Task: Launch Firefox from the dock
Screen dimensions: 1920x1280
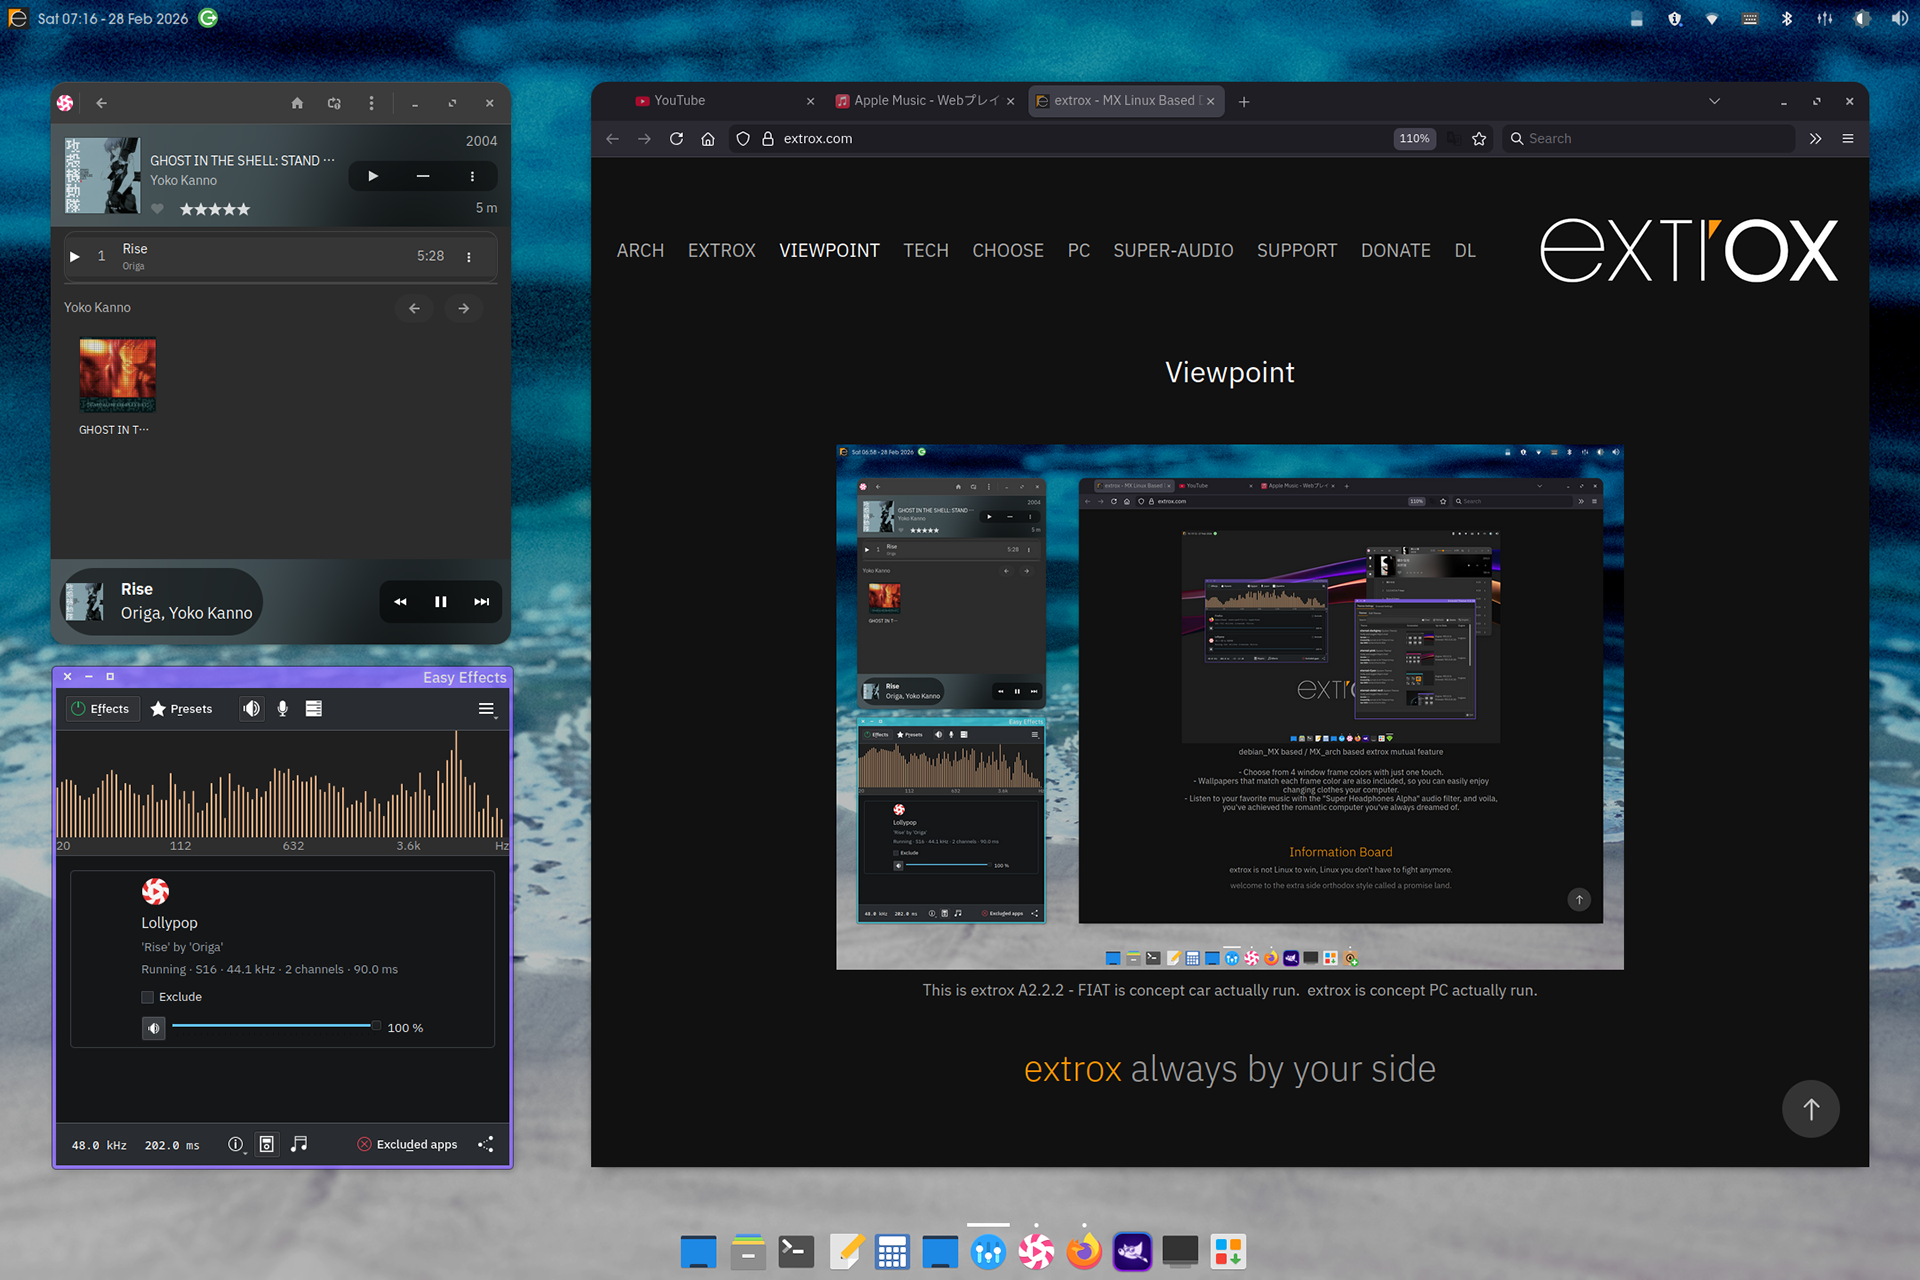Action: [x=1084, y=1252]
